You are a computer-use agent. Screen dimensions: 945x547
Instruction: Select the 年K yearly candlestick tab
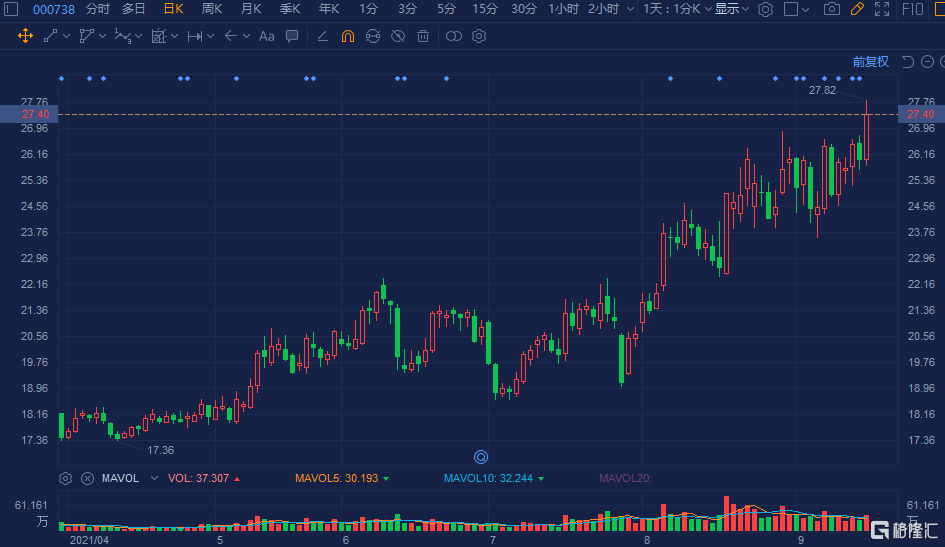[x=329, y=9]
